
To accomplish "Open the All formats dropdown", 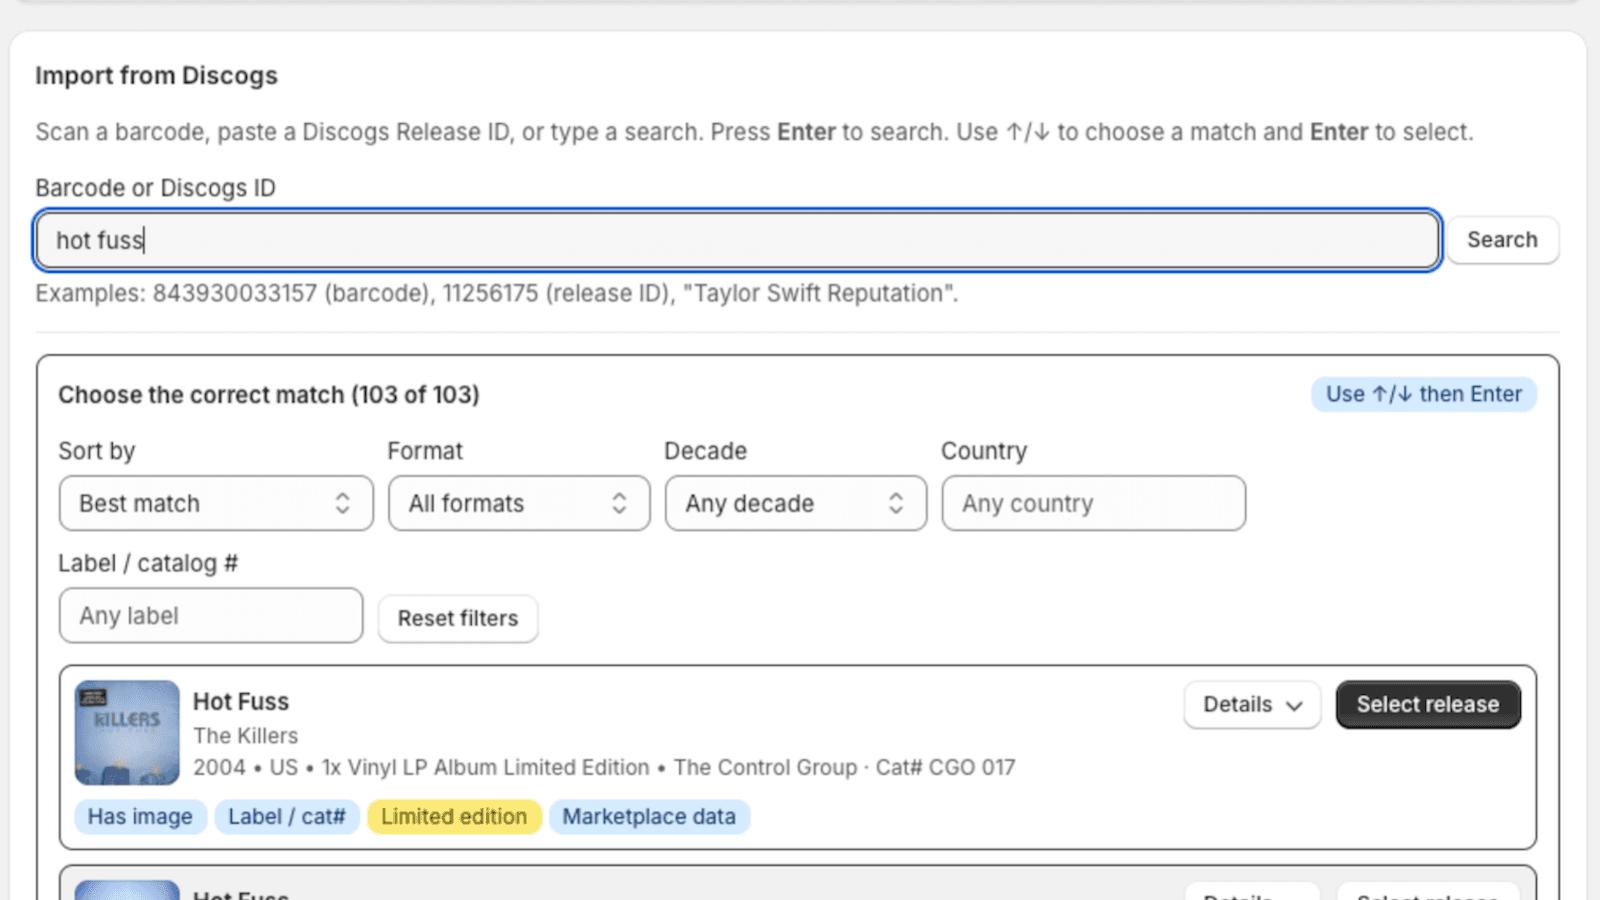I will click(519, 503).
